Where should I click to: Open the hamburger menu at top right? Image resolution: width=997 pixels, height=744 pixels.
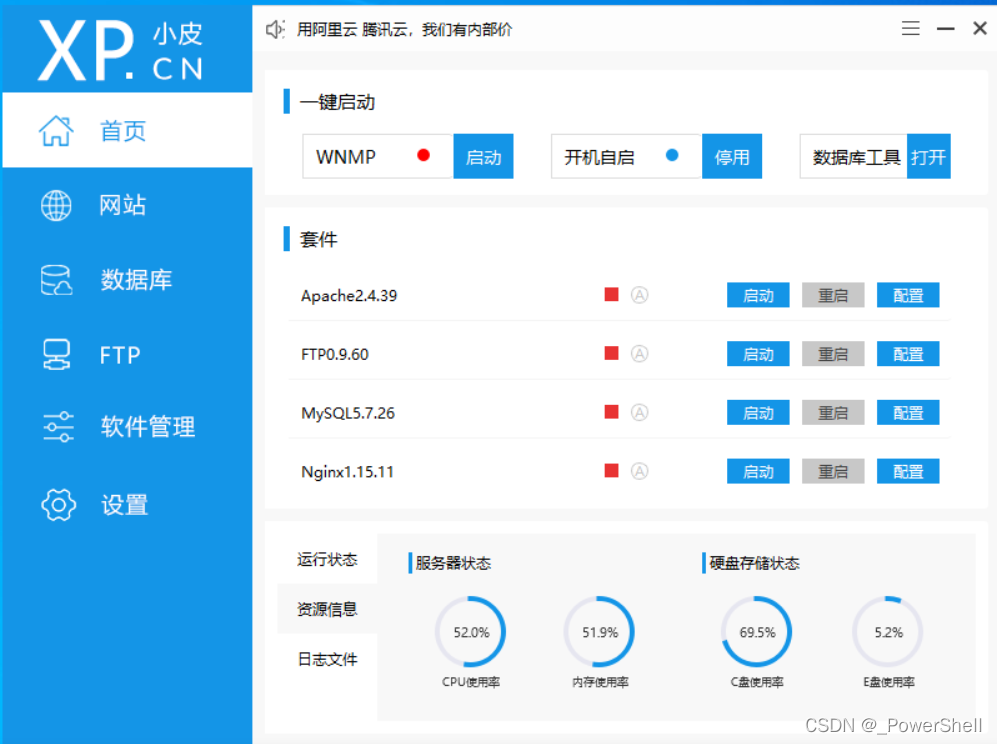(910, 28)
